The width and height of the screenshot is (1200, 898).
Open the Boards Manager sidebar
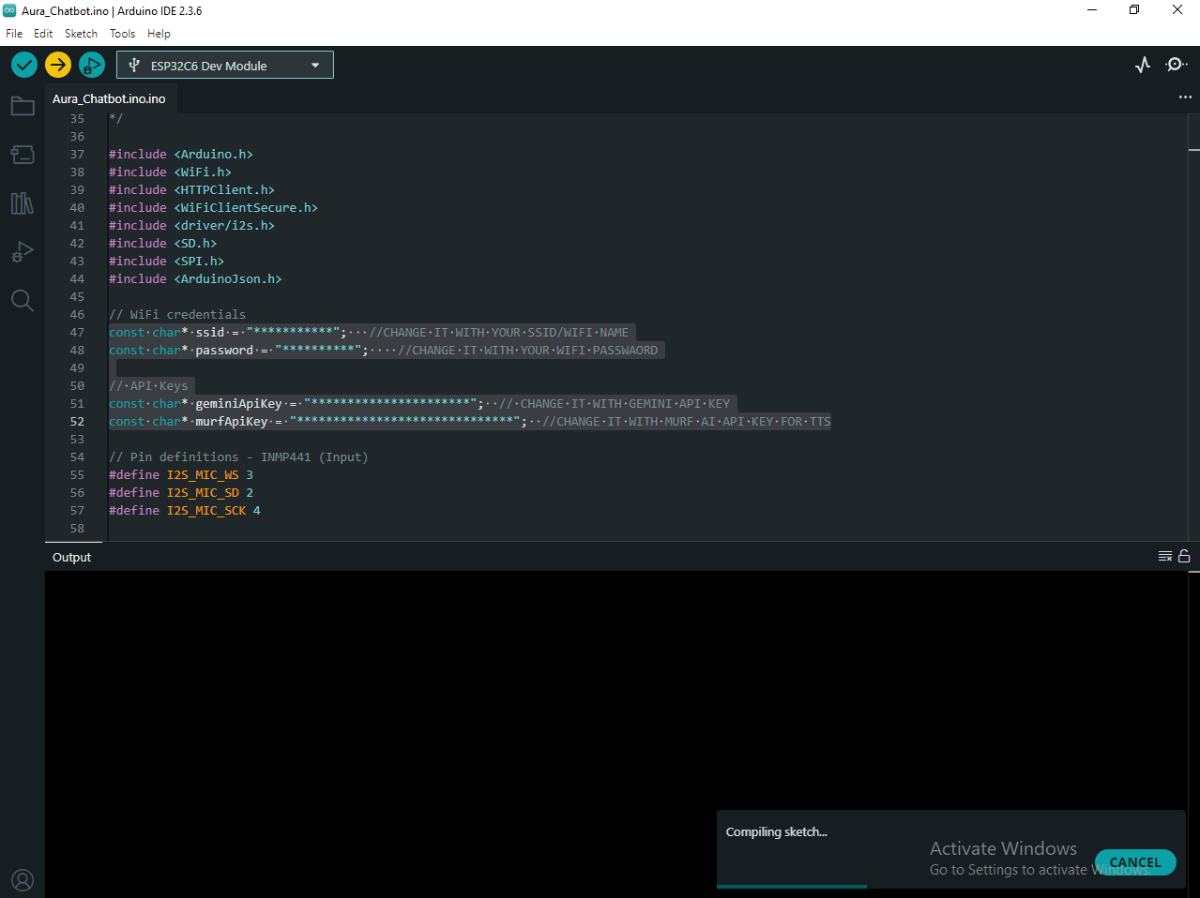point(22,154)
